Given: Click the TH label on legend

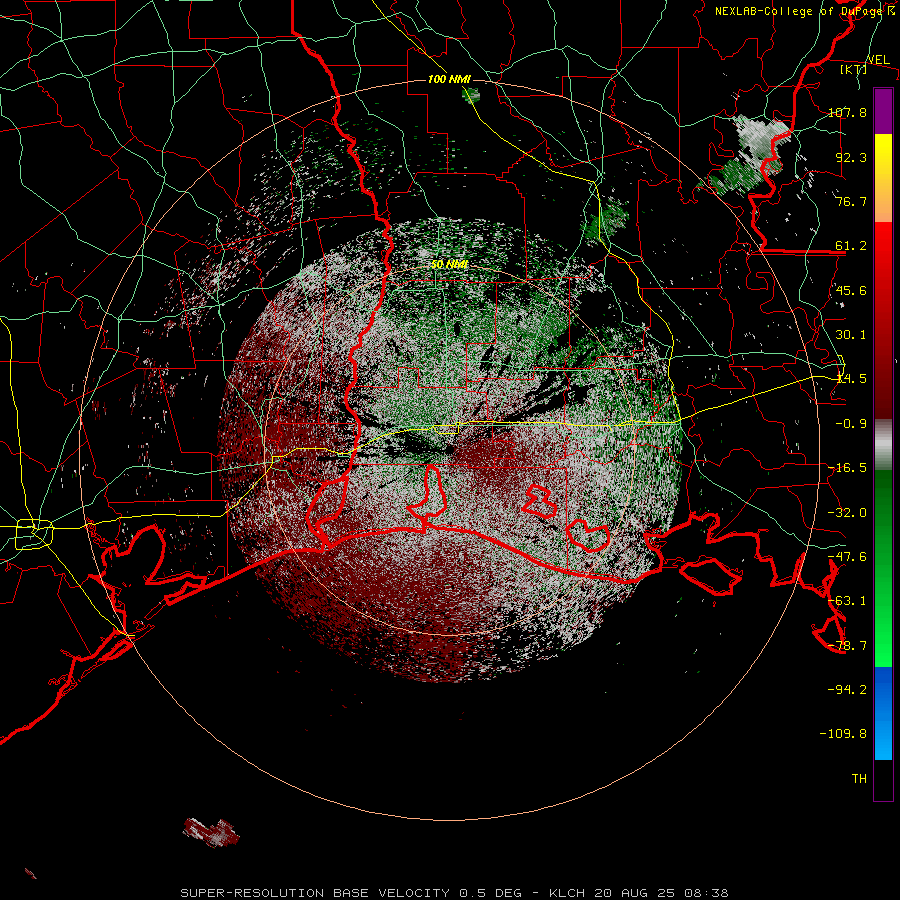Looking at the screenshot, I should tap(859, 779).
